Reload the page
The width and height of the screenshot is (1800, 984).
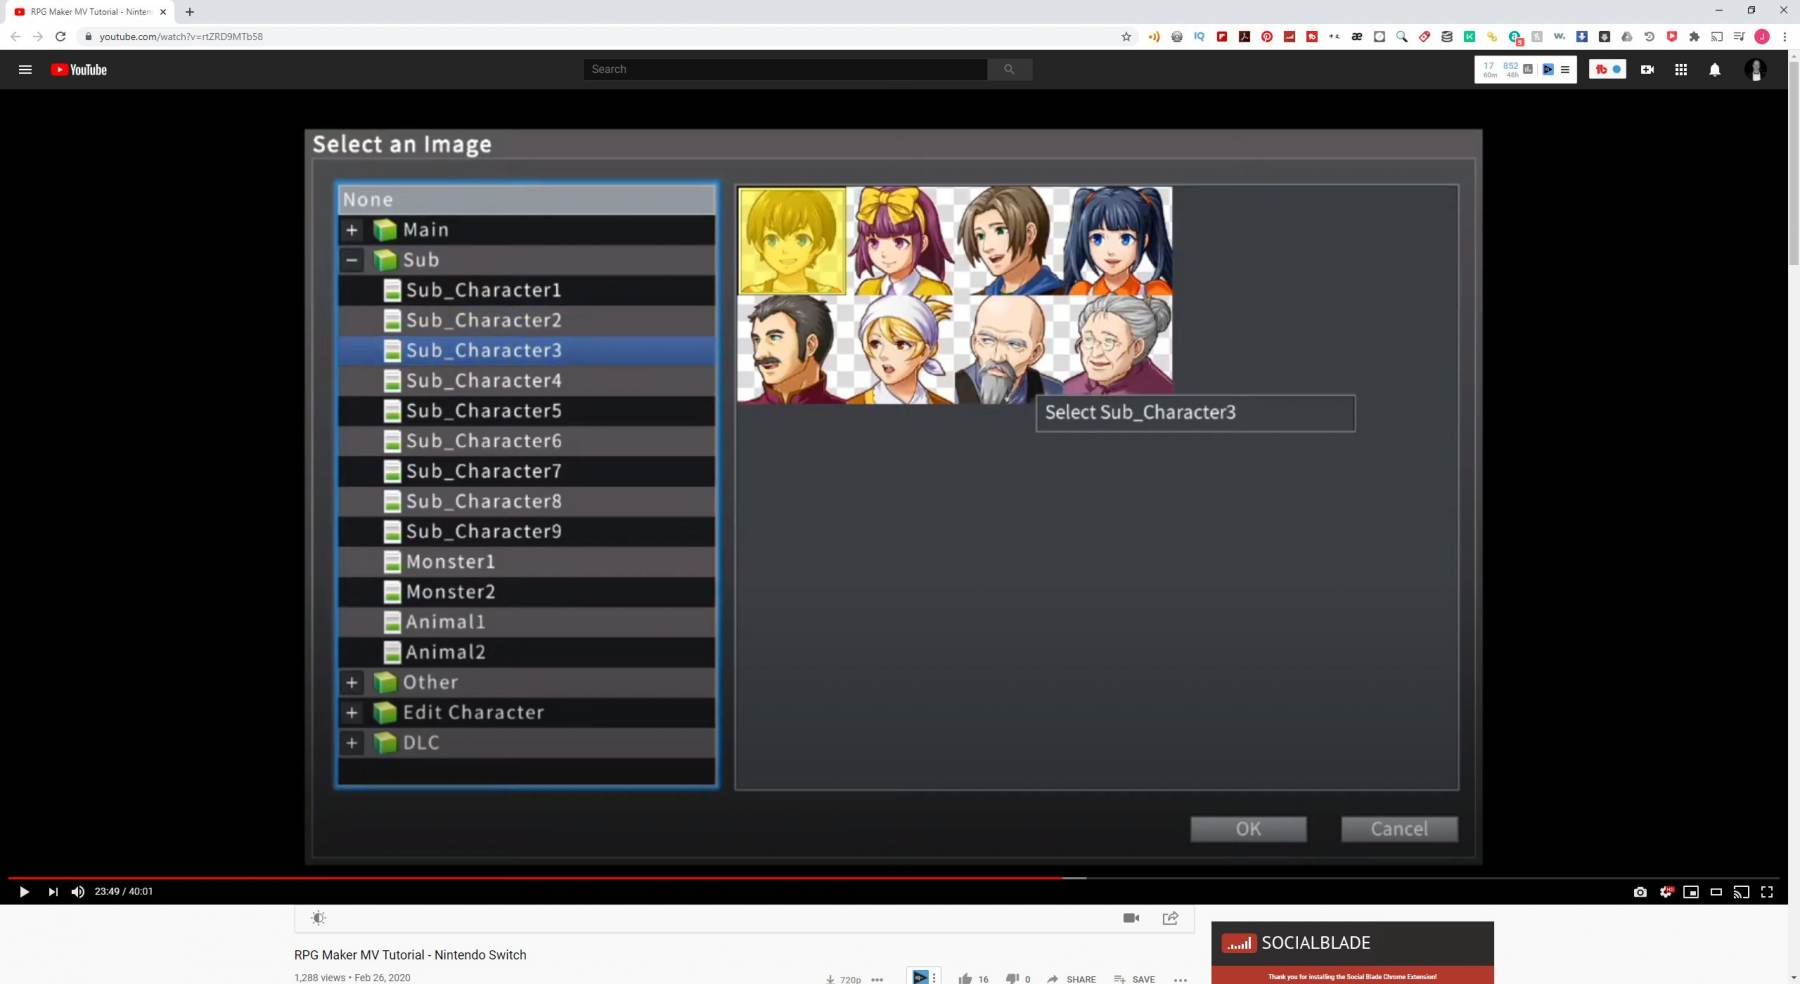pyautogui.click(x=60, y=37)
